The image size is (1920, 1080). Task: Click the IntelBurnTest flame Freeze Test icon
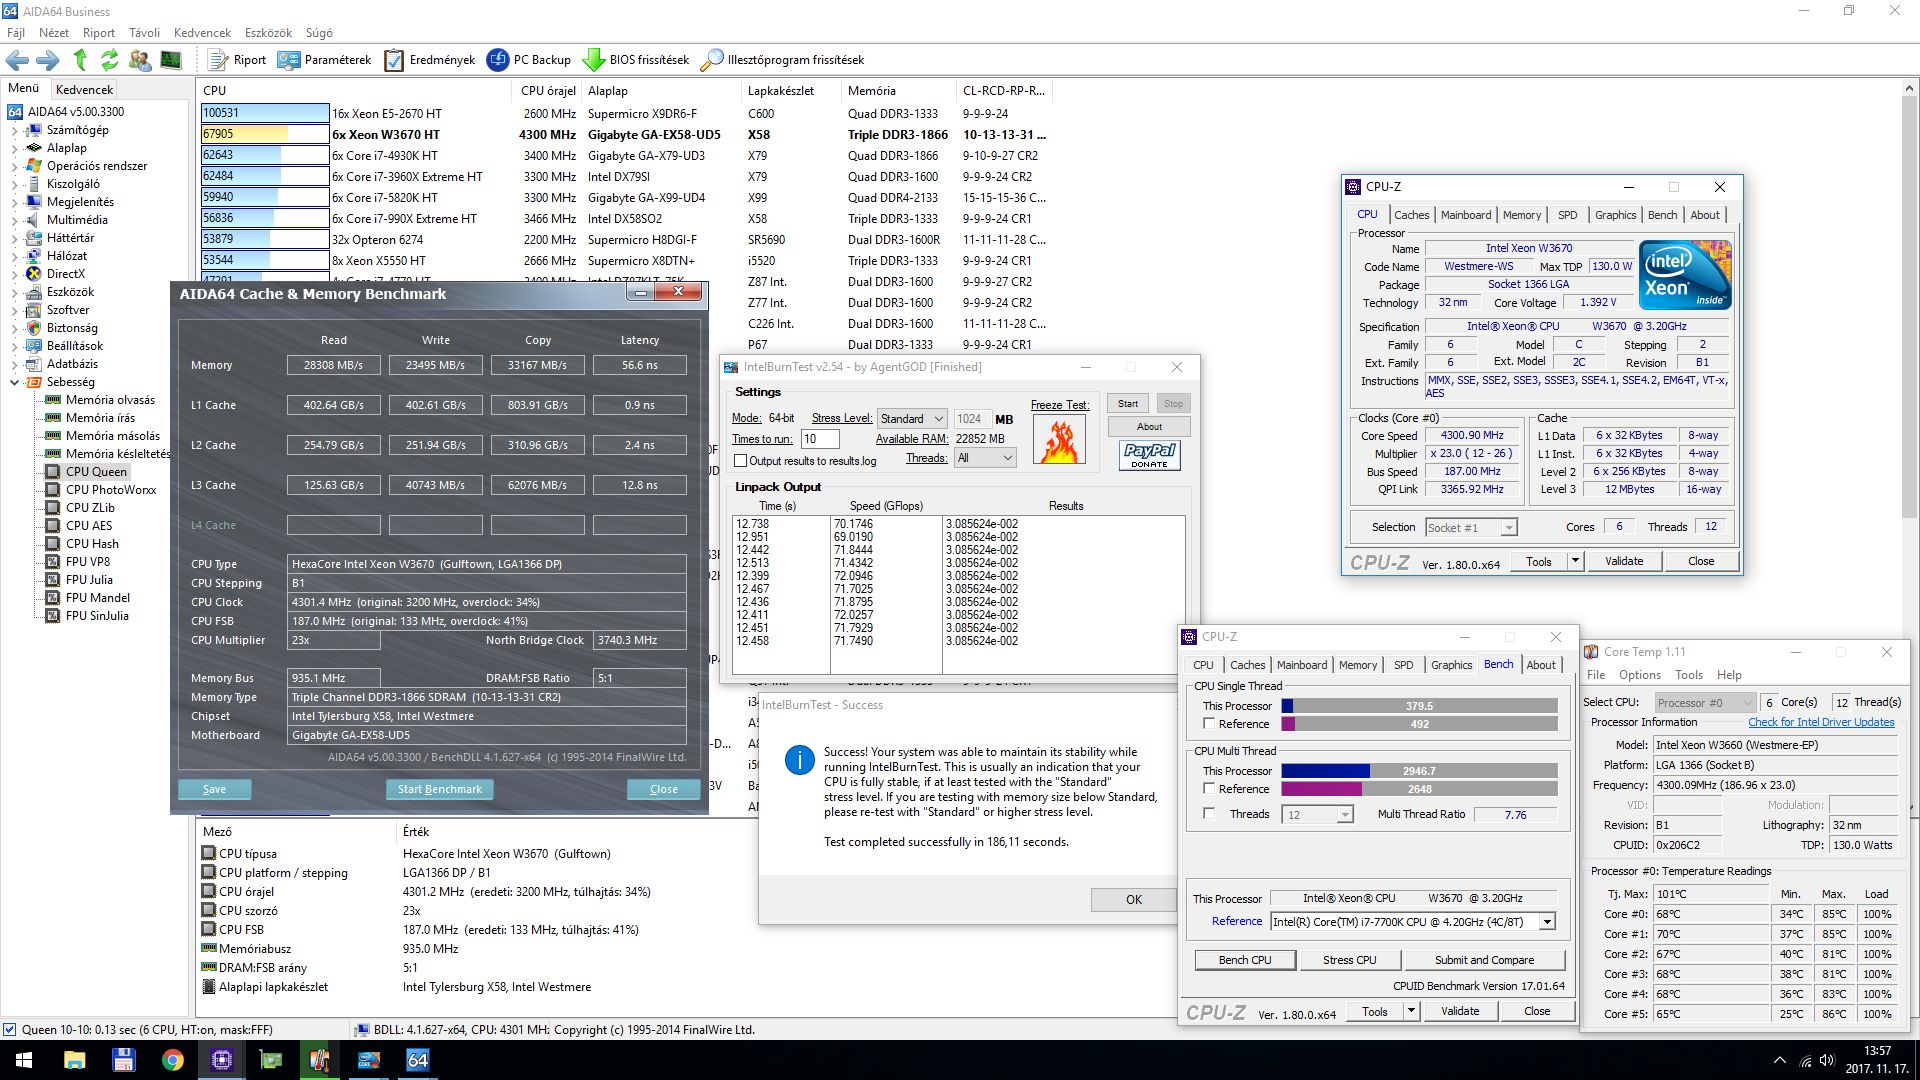[x=1059, y=439]
